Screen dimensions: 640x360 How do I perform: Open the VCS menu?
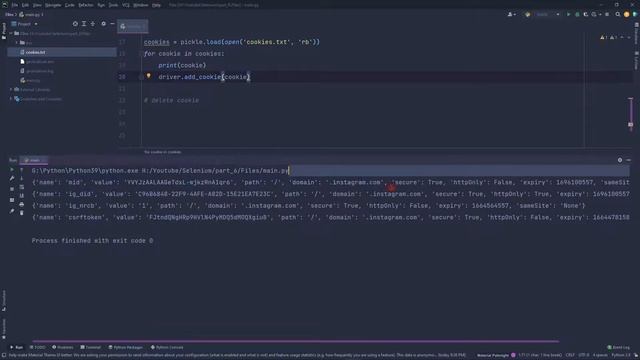(x=126, y=5)
